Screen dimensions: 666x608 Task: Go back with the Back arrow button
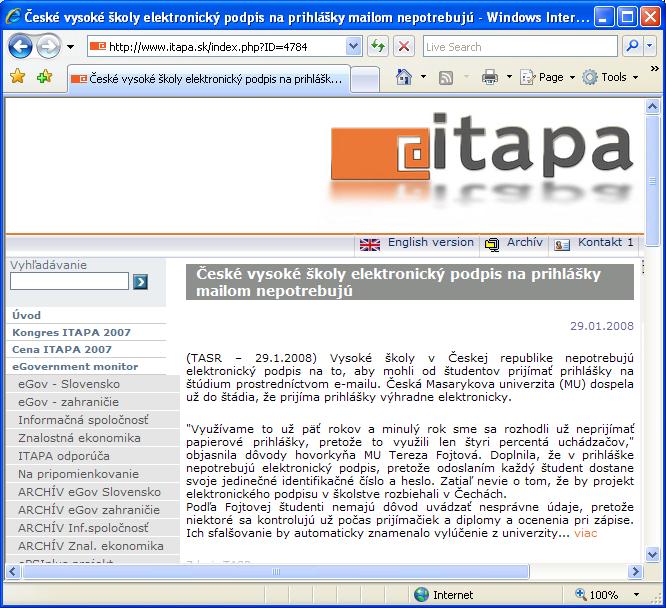coord(20,46)
